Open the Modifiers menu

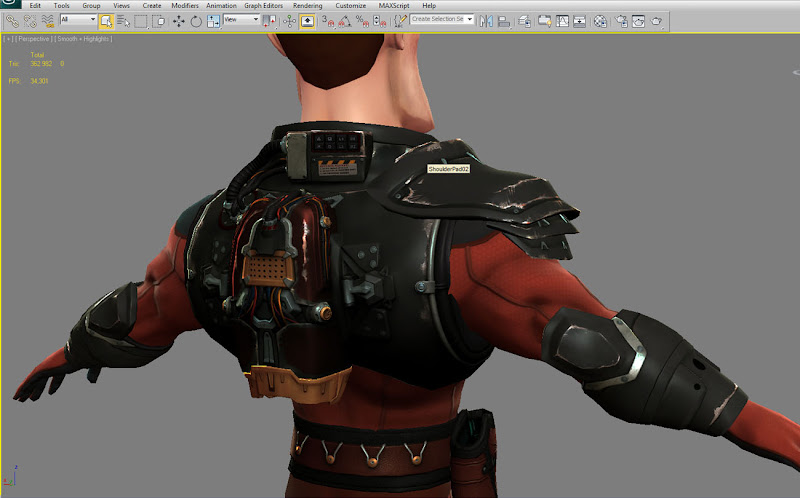click(x=185, y=6)
